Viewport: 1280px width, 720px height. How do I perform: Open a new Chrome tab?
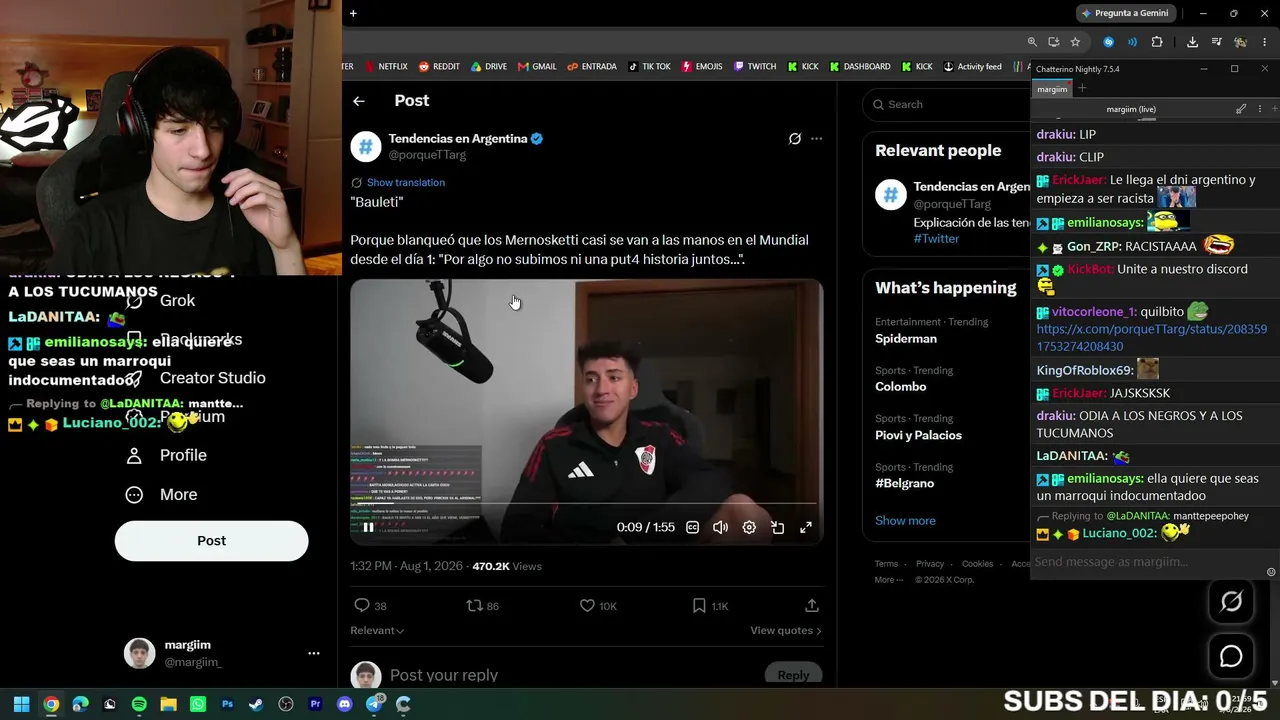353,13
